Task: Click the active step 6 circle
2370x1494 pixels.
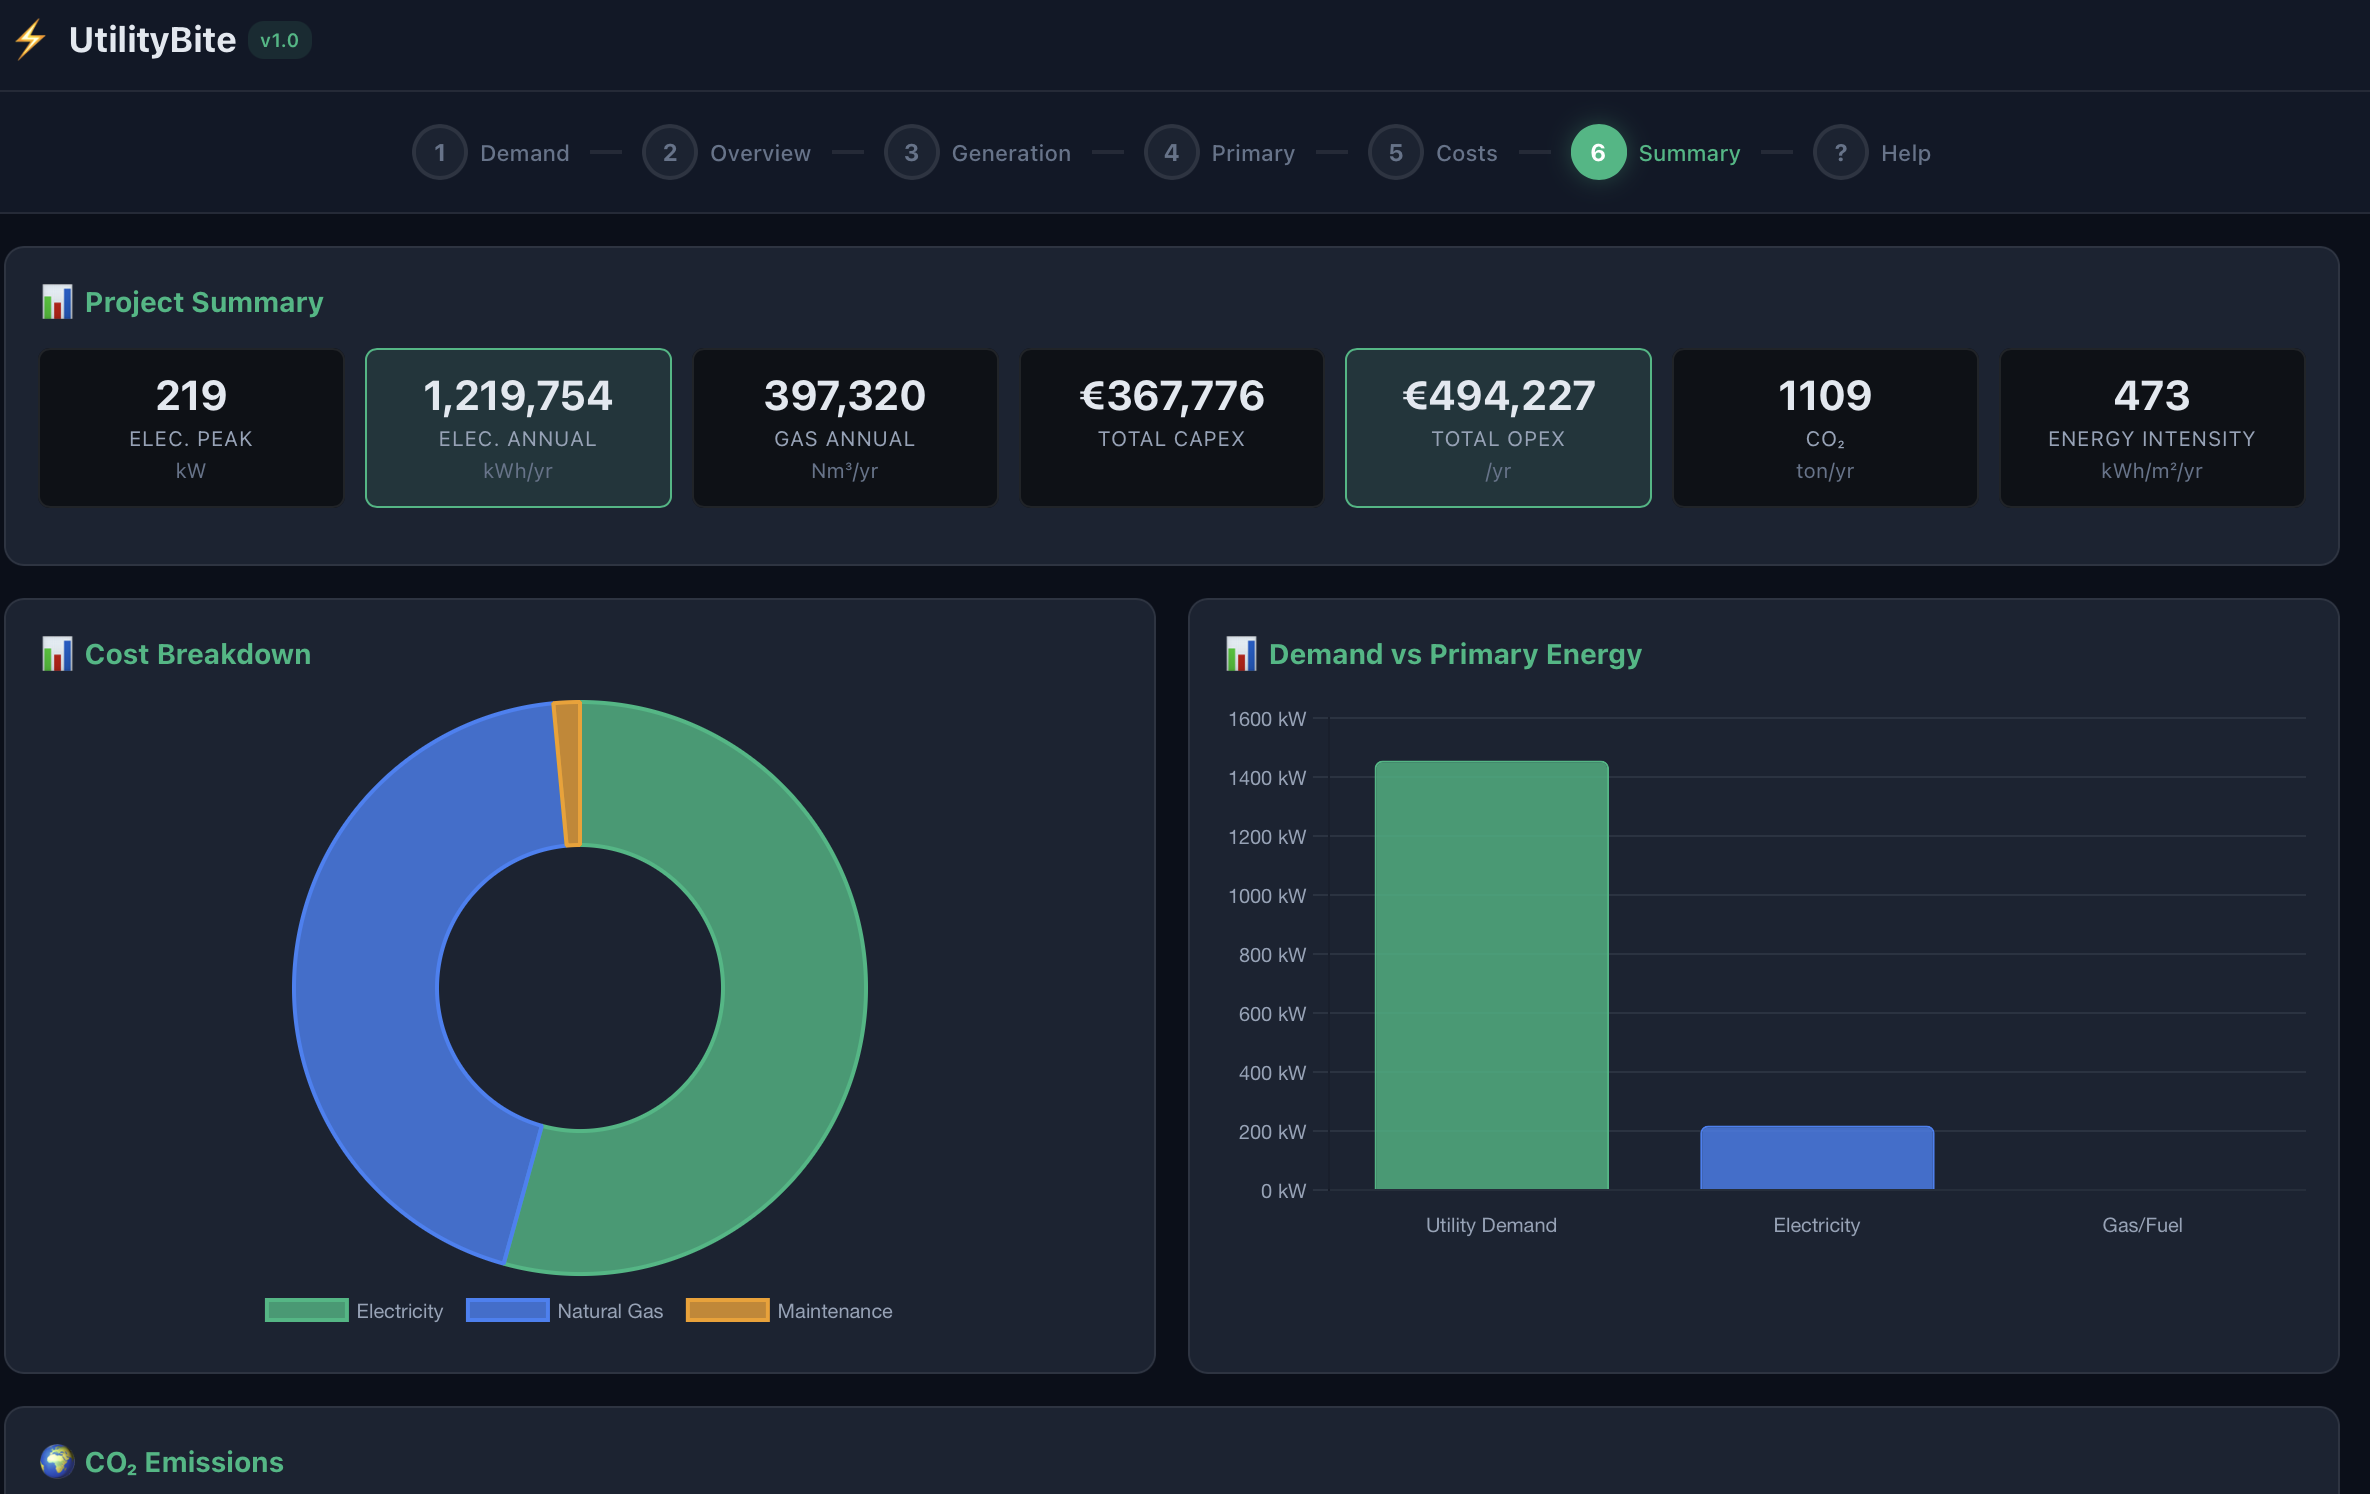Action: (x=1597, y=153)
